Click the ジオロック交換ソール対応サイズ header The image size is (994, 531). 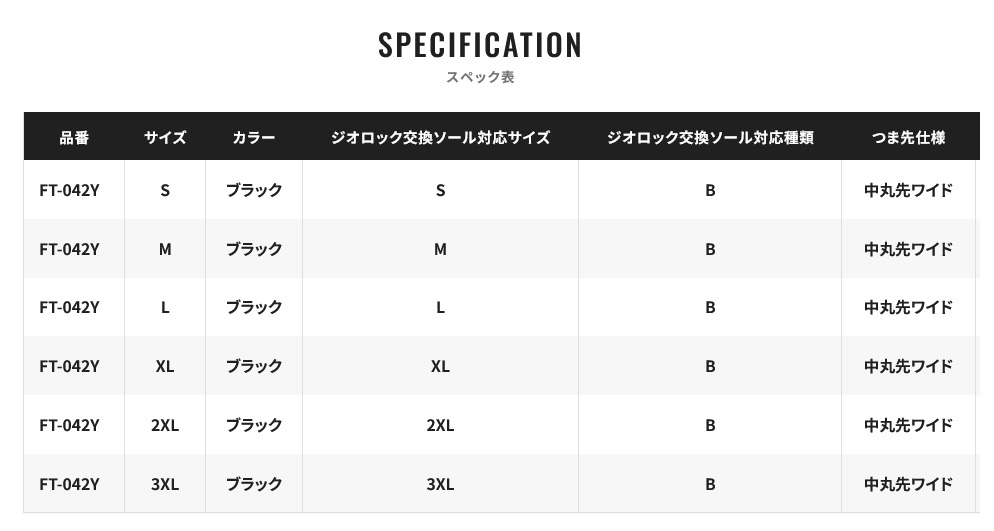point(440,138)
